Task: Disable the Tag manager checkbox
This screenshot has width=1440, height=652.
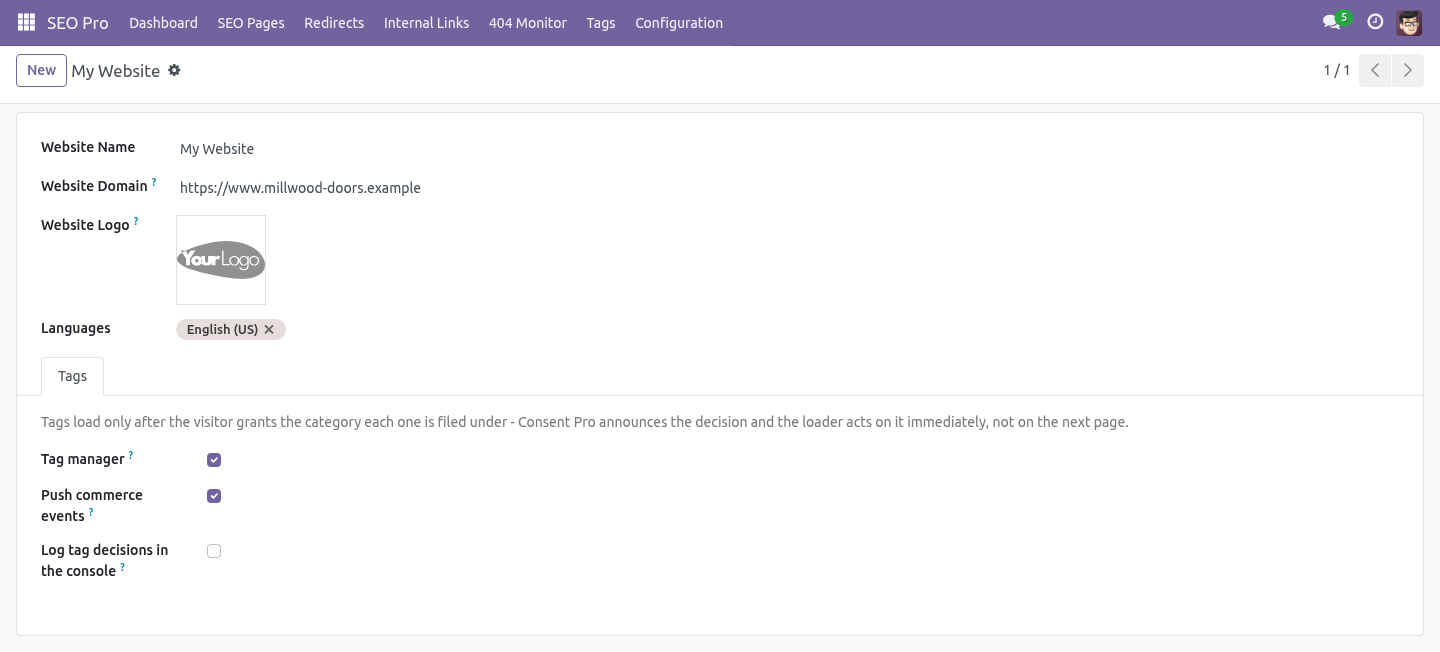Action: click(x=214, y=460)
